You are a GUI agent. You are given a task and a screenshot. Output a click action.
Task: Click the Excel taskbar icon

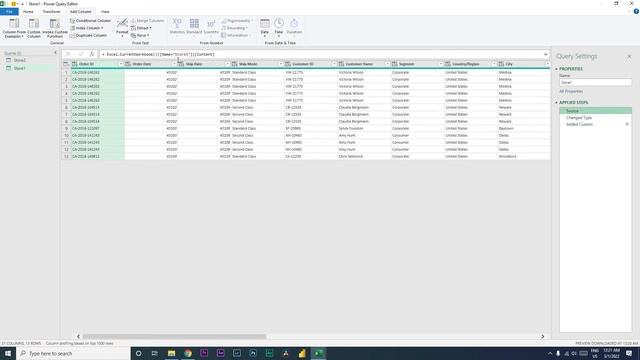pos(318,353)
